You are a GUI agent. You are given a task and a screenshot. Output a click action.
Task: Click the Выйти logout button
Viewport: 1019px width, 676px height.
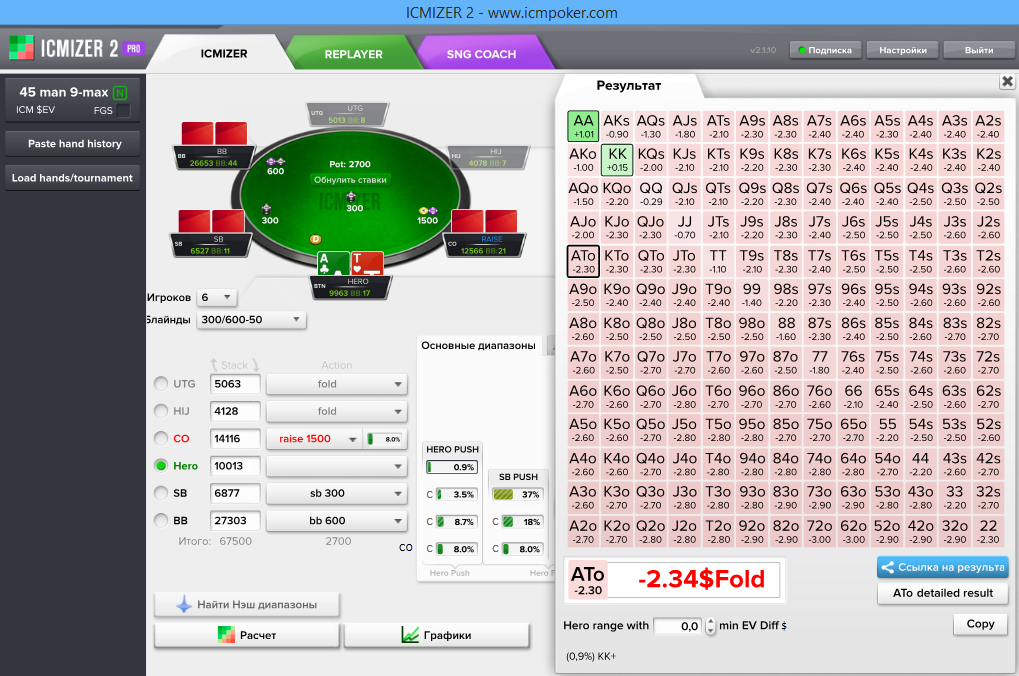tap(979, 50)
